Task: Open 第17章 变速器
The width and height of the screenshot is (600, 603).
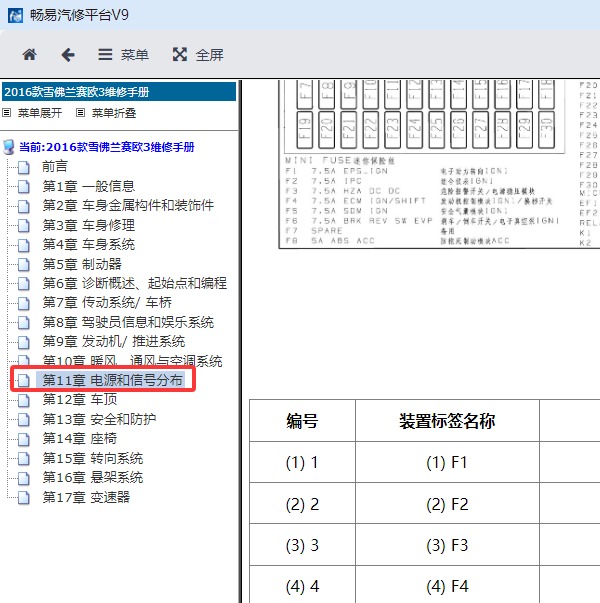Action: click(x=86, y=497)
